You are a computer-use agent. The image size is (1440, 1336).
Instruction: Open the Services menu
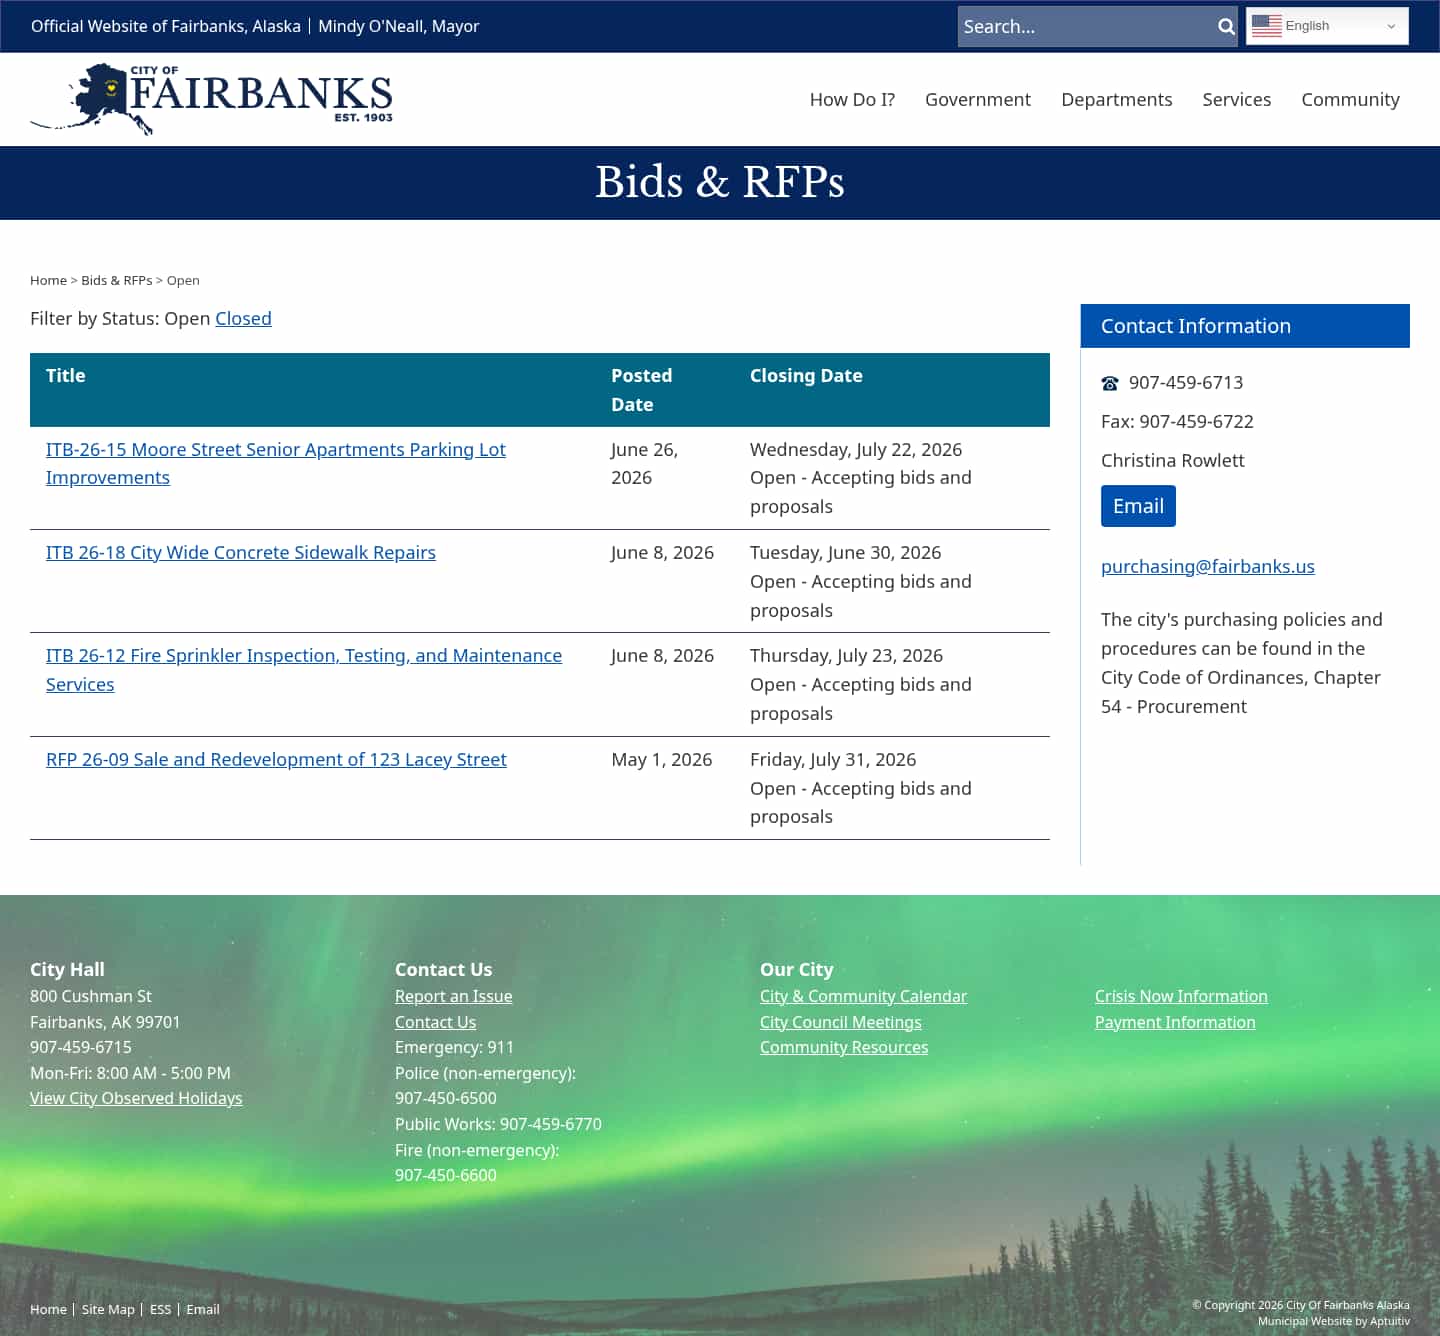[1237, 100]
